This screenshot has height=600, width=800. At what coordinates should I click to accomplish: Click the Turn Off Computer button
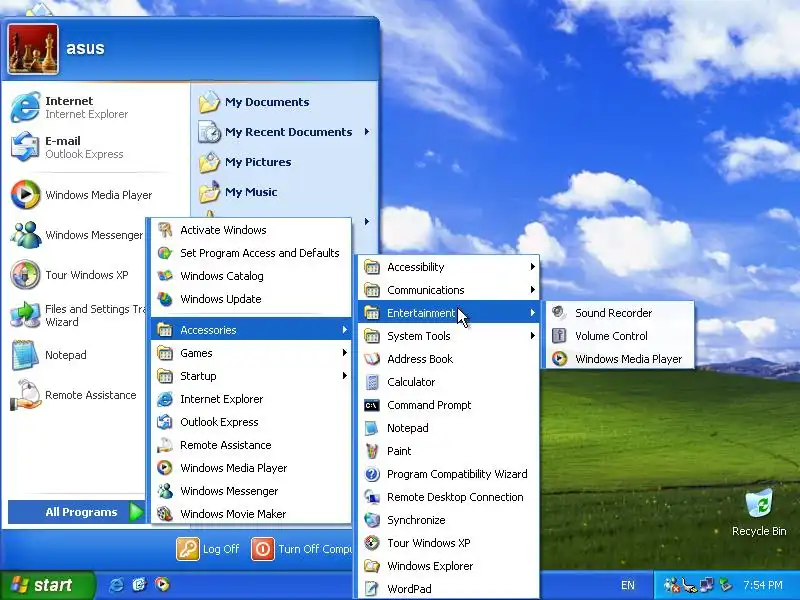[x=302, y=549]
